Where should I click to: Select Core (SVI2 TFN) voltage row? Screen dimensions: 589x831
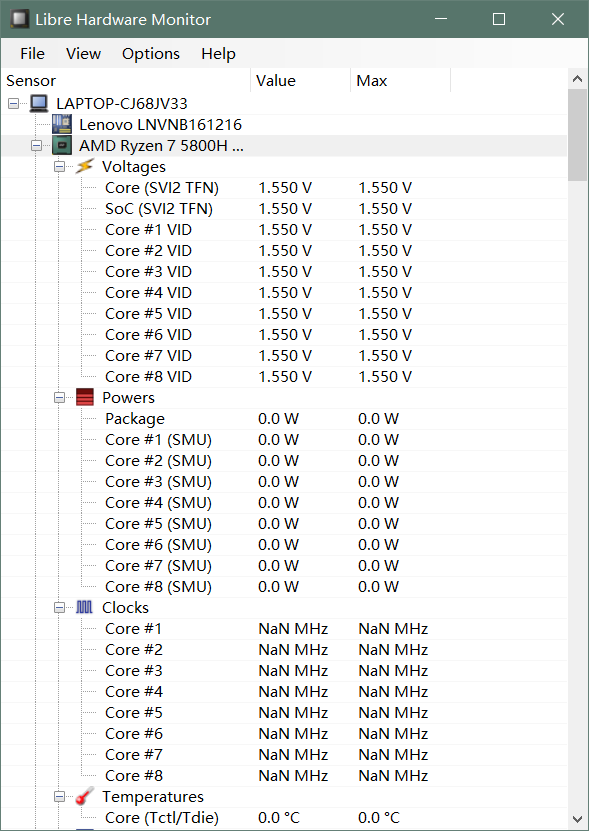[x=284, y=188]
